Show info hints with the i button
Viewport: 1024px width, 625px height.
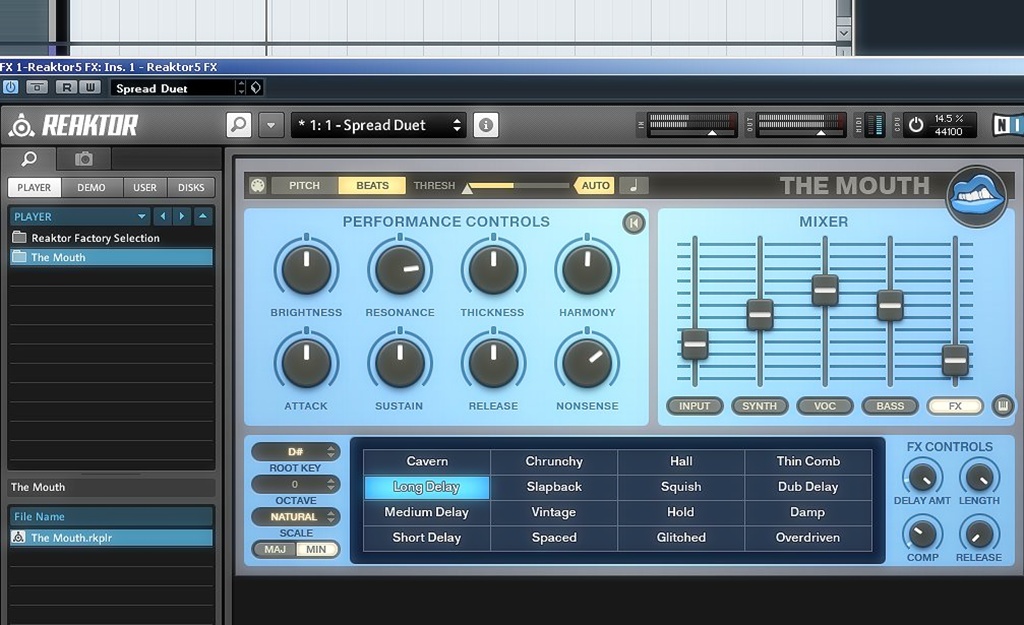click(485, 124)
